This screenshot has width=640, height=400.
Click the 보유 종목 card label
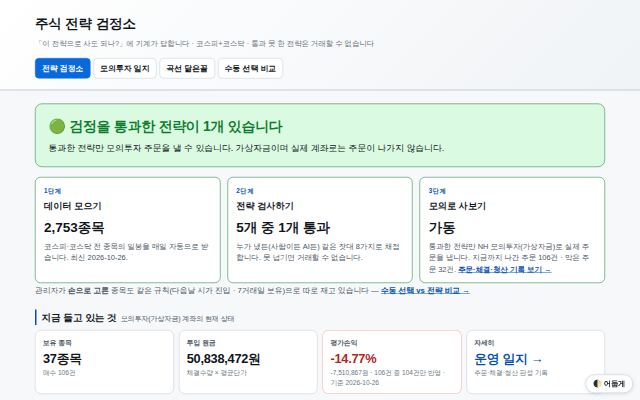tap(57, 343)
